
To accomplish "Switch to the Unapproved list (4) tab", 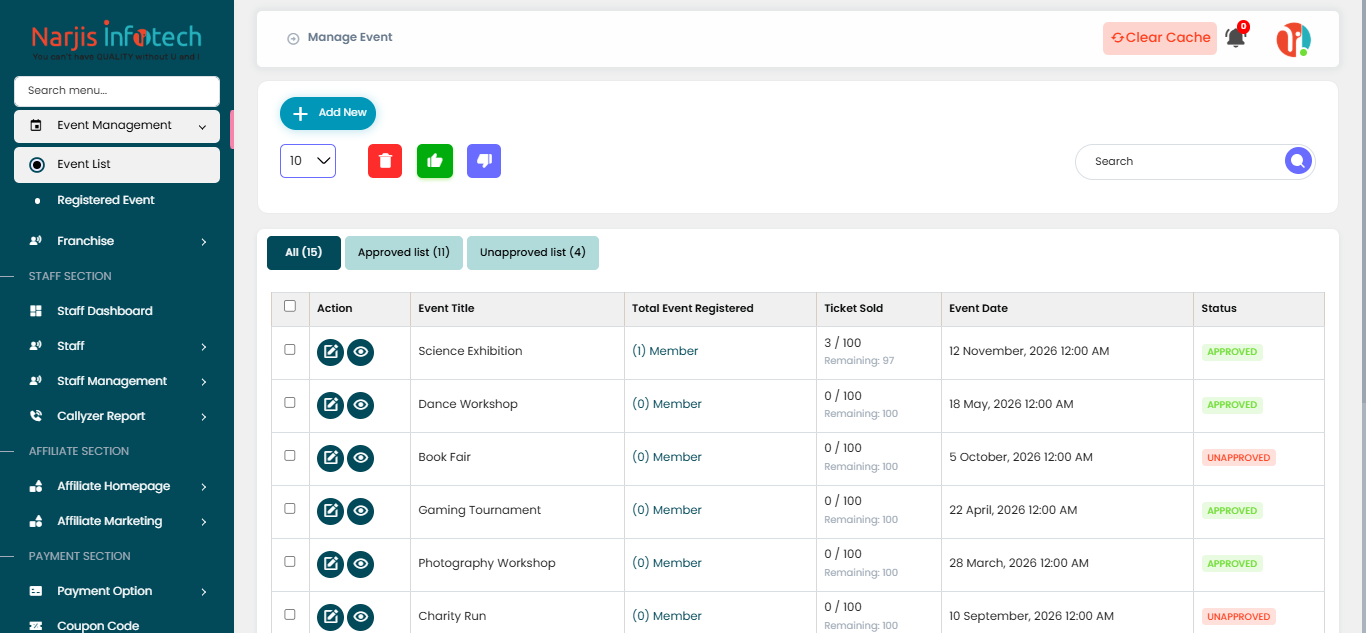I will point(533,253).
